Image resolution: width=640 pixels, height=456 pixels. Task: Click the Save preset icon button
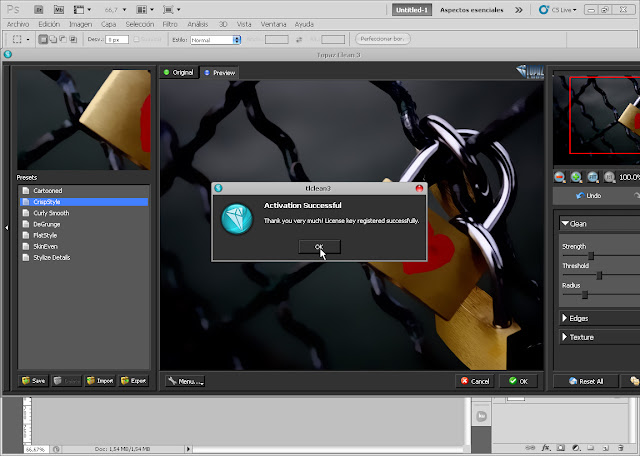[x=33, y=380]
